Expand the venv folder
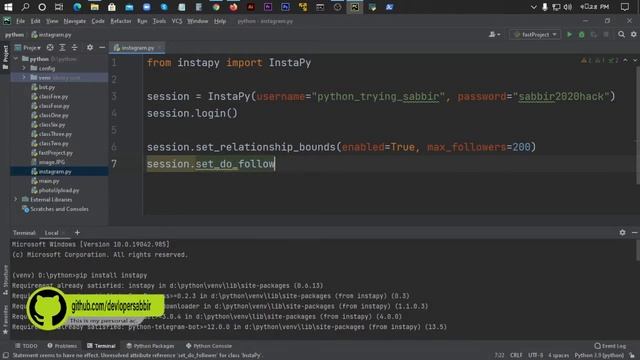Screen dimensions: 640x360 click(24, 78)
